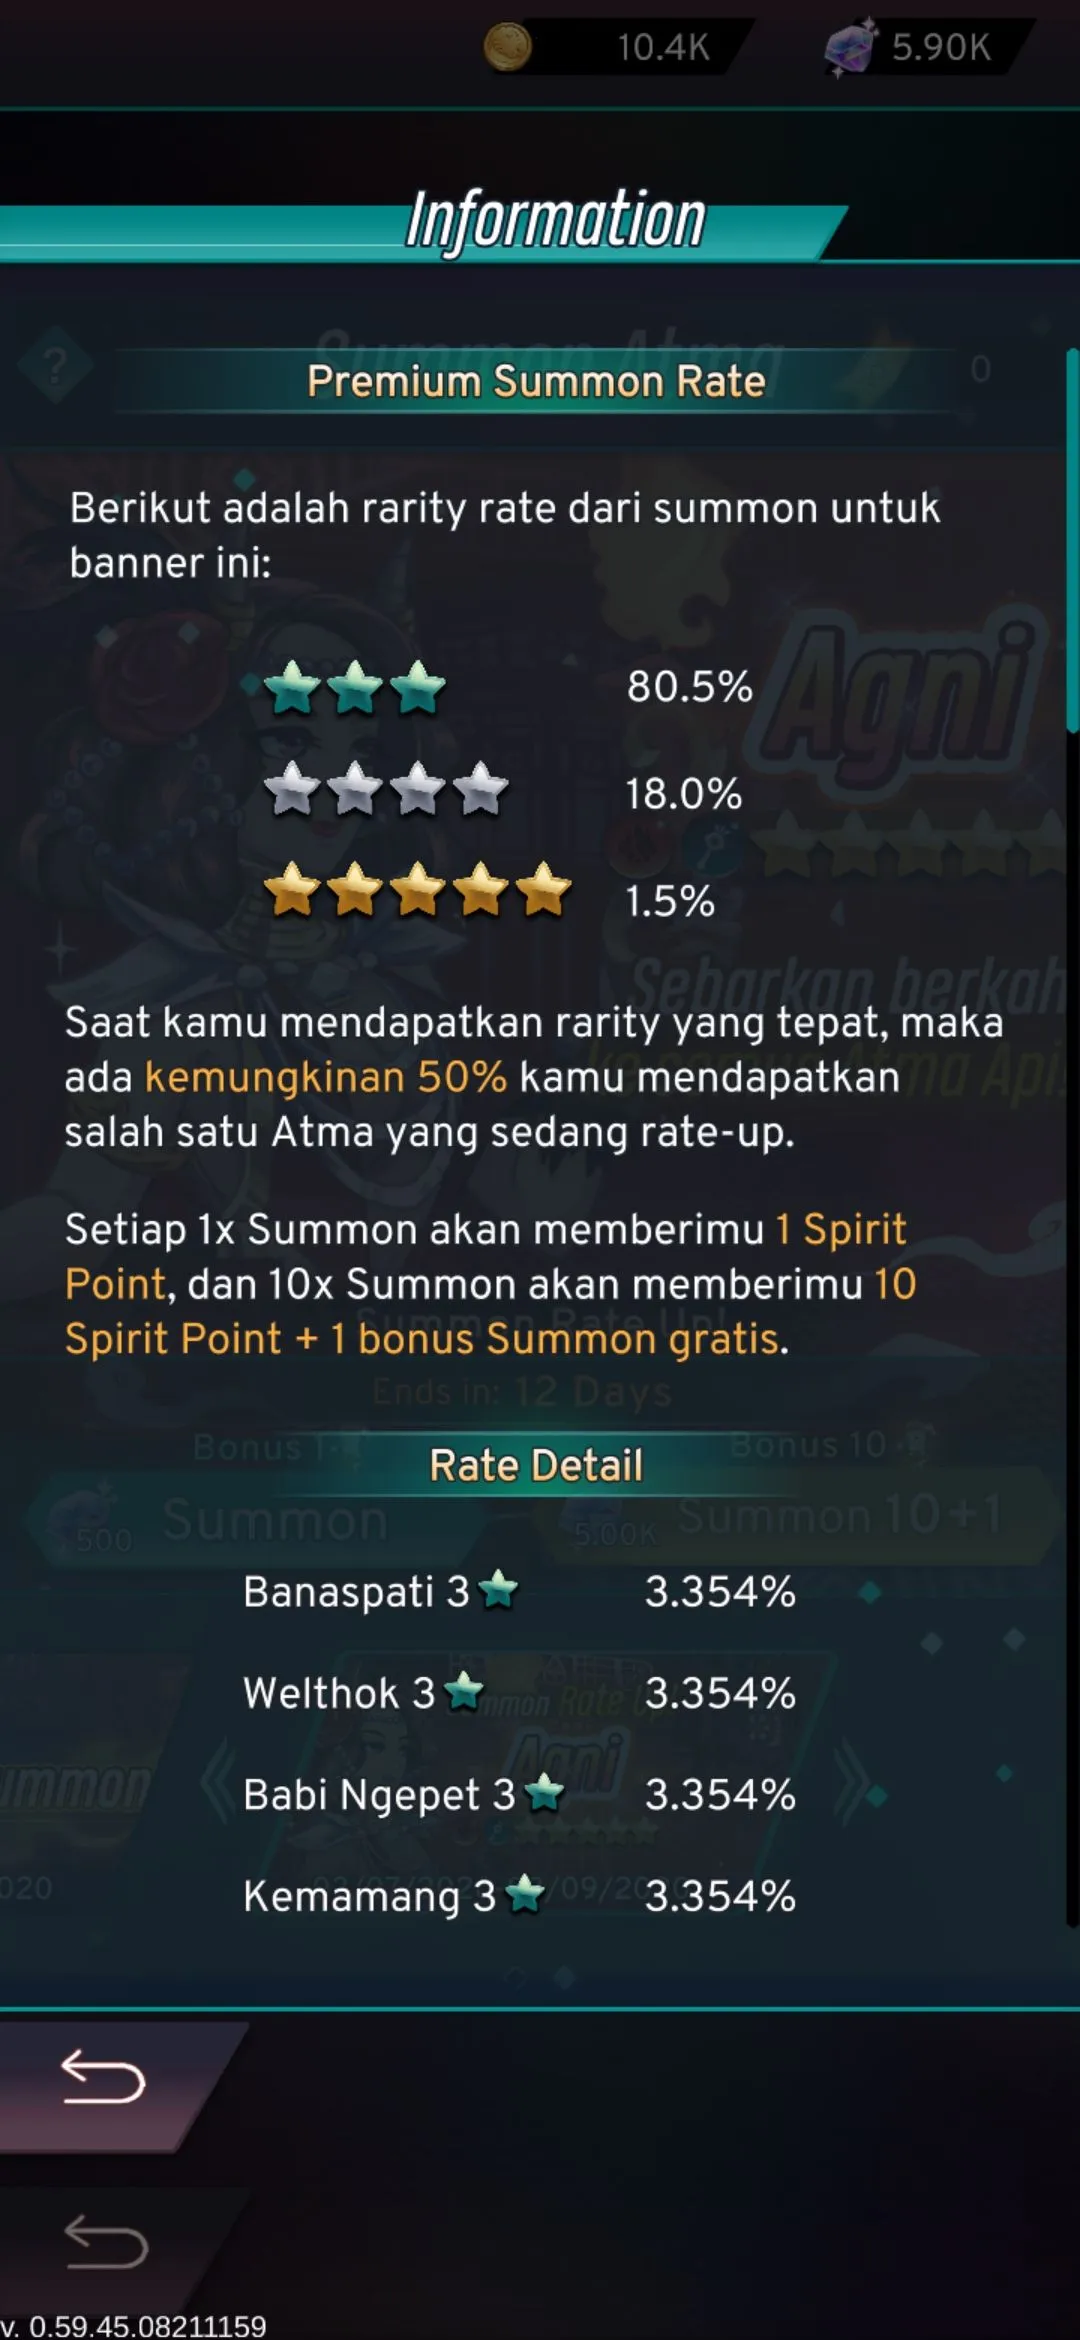Click the Premium Summon Rate header
This screenshot has width=1080, height=2340.
tap(536, 381)
